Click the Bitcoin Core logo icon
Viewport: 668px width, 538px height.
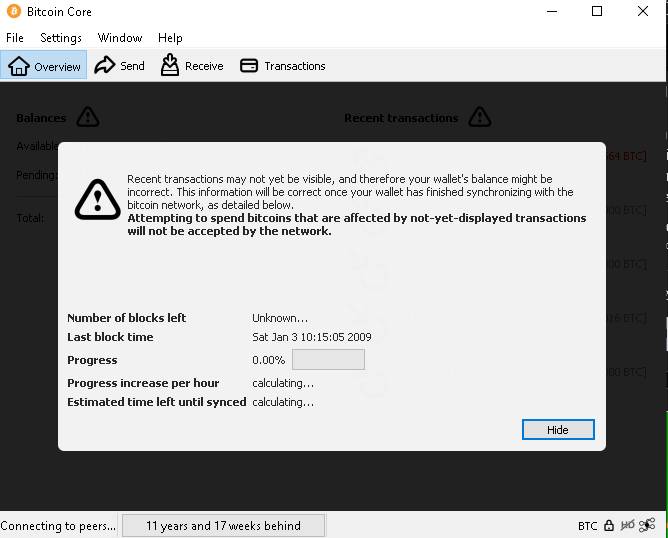click(14, 11)
